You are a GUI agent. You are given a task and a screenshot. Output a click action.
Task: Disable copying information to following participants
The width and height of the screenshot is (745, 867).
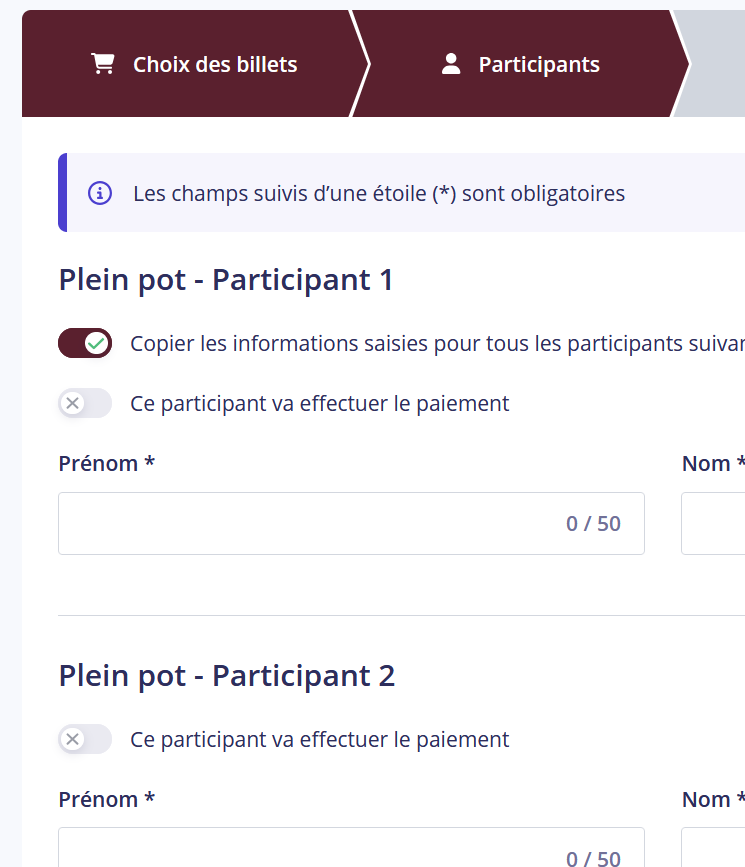pos(85,343)
